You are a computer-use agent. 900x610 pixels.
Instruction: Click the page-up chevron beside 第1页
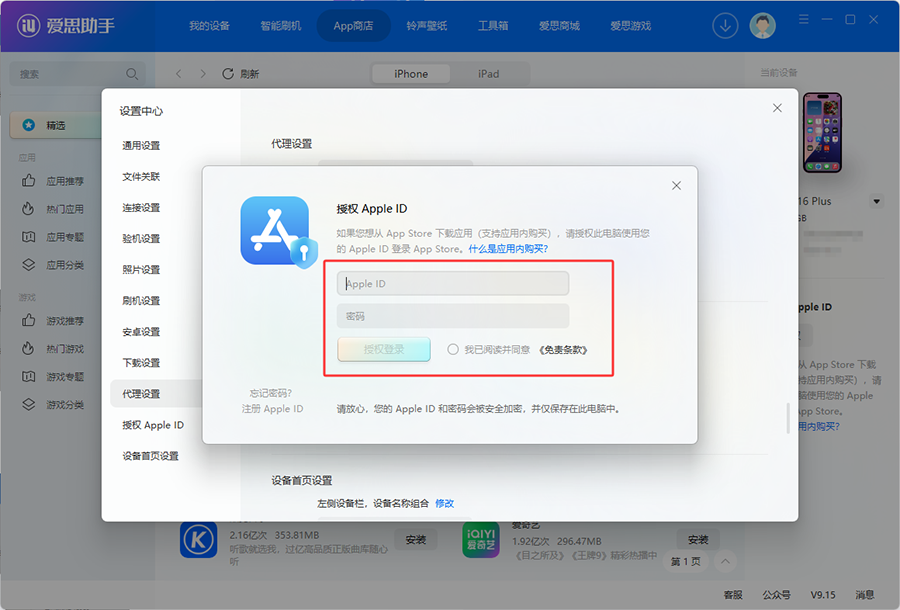pyautogui.click(x=725, y=561)
